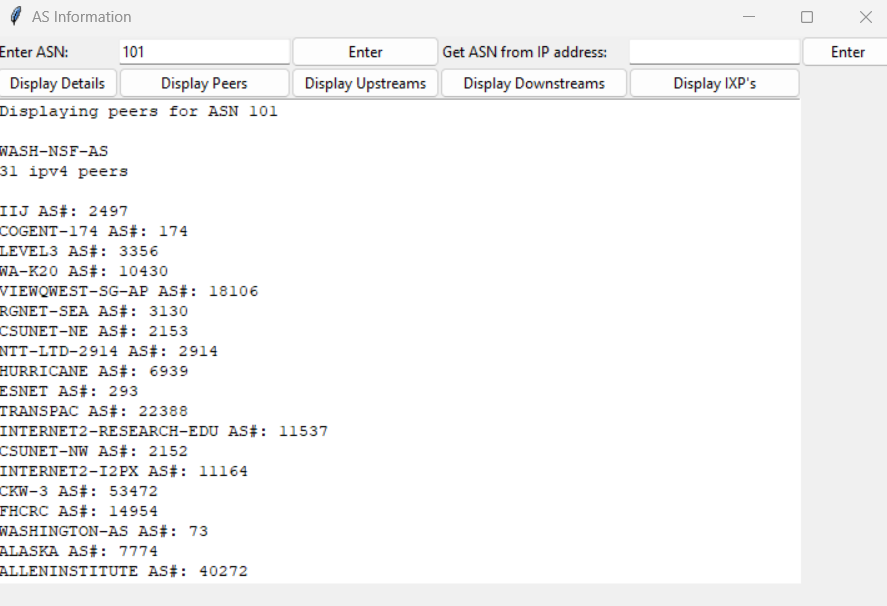Image resolution: width=887 pixels, height=606 pixels.
Task: Open Display Upstreams
Action: [x=365, y=83]
